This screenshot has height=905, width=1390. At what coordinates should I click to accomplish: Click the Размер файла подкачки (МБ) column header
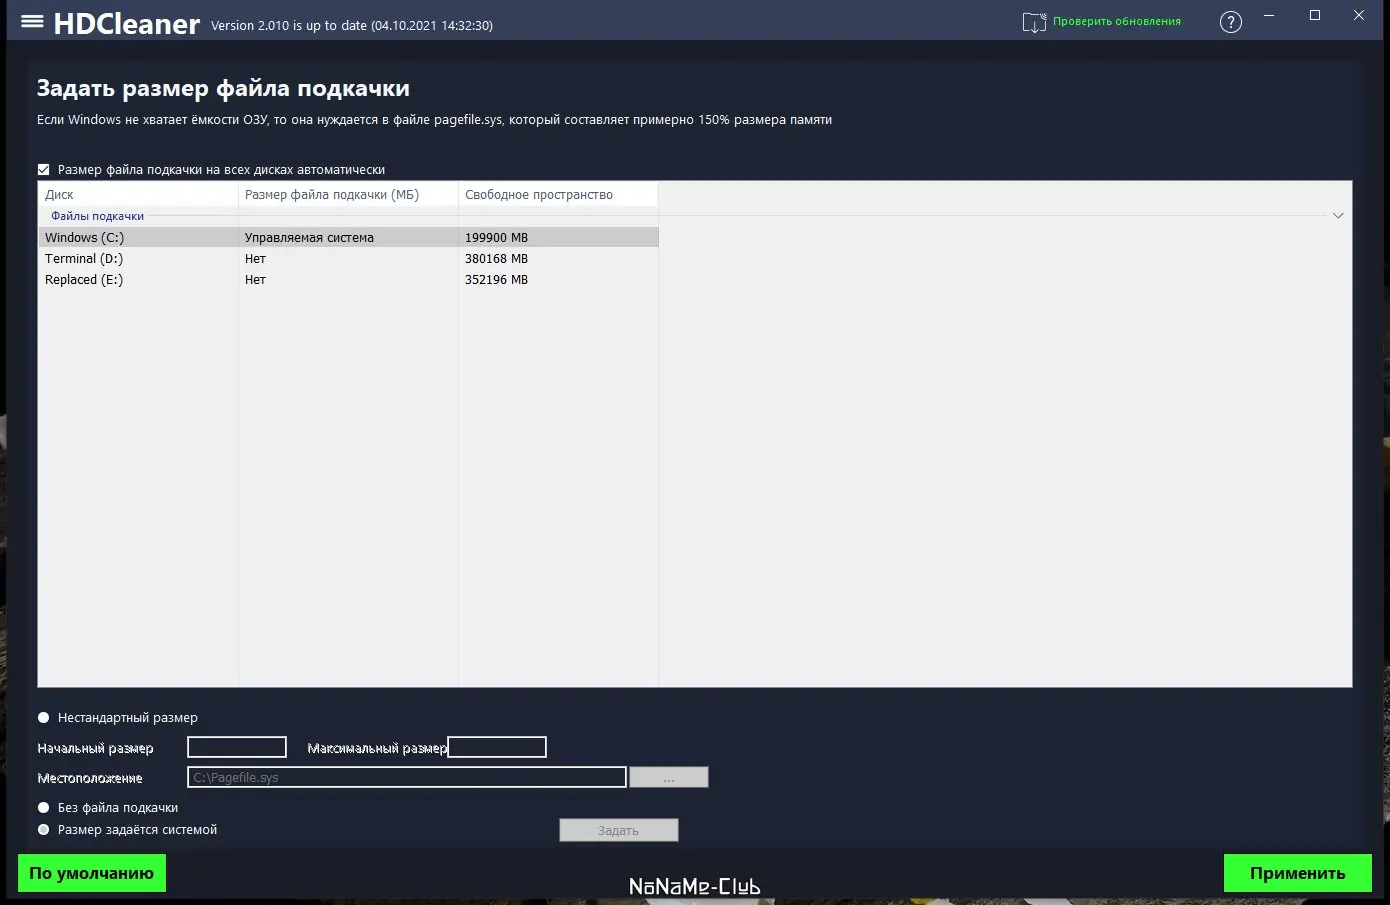(348, 195)
